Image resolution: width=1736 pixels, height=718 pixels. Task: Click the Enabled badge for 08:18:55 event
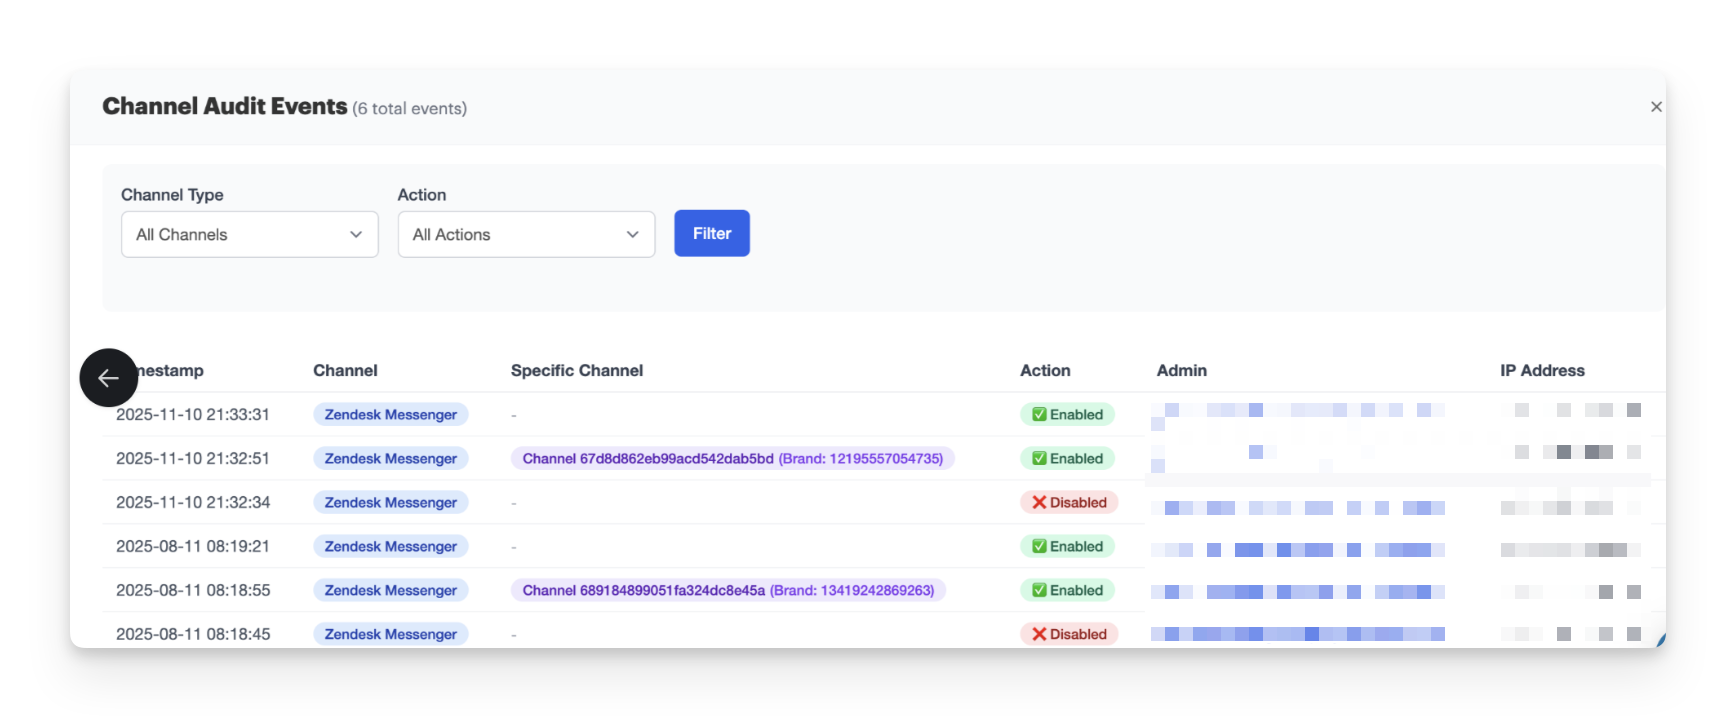[x=1067, y=591]
